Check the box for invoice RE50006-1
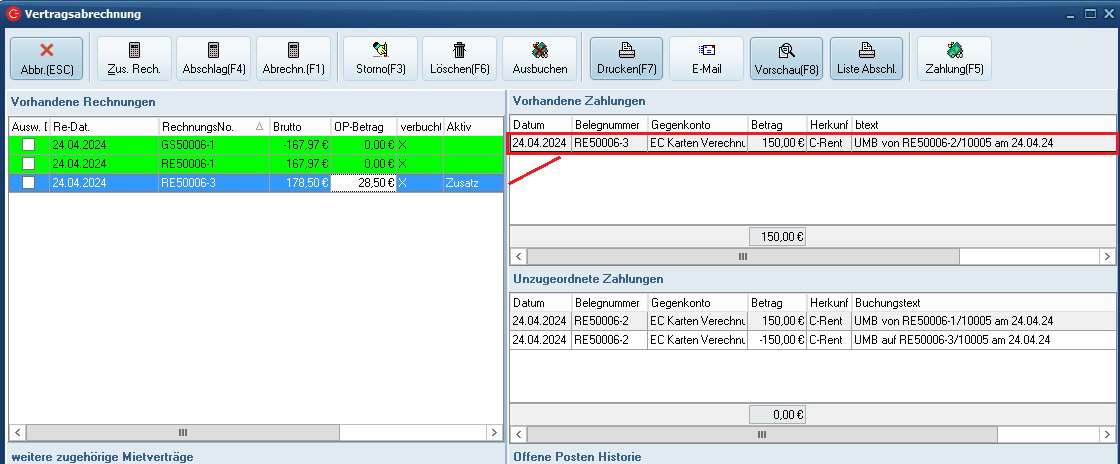This screenshot has width=1120, height=464. pos(29,163)
